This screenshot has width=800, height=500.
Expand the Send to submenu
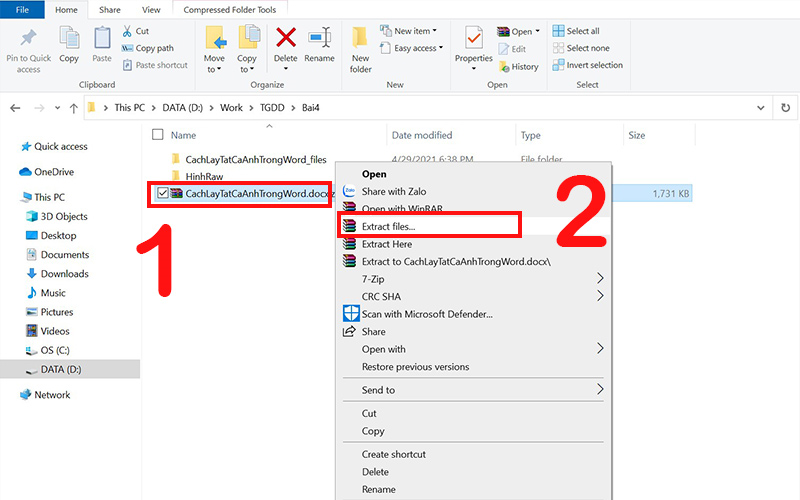(600, 390)
